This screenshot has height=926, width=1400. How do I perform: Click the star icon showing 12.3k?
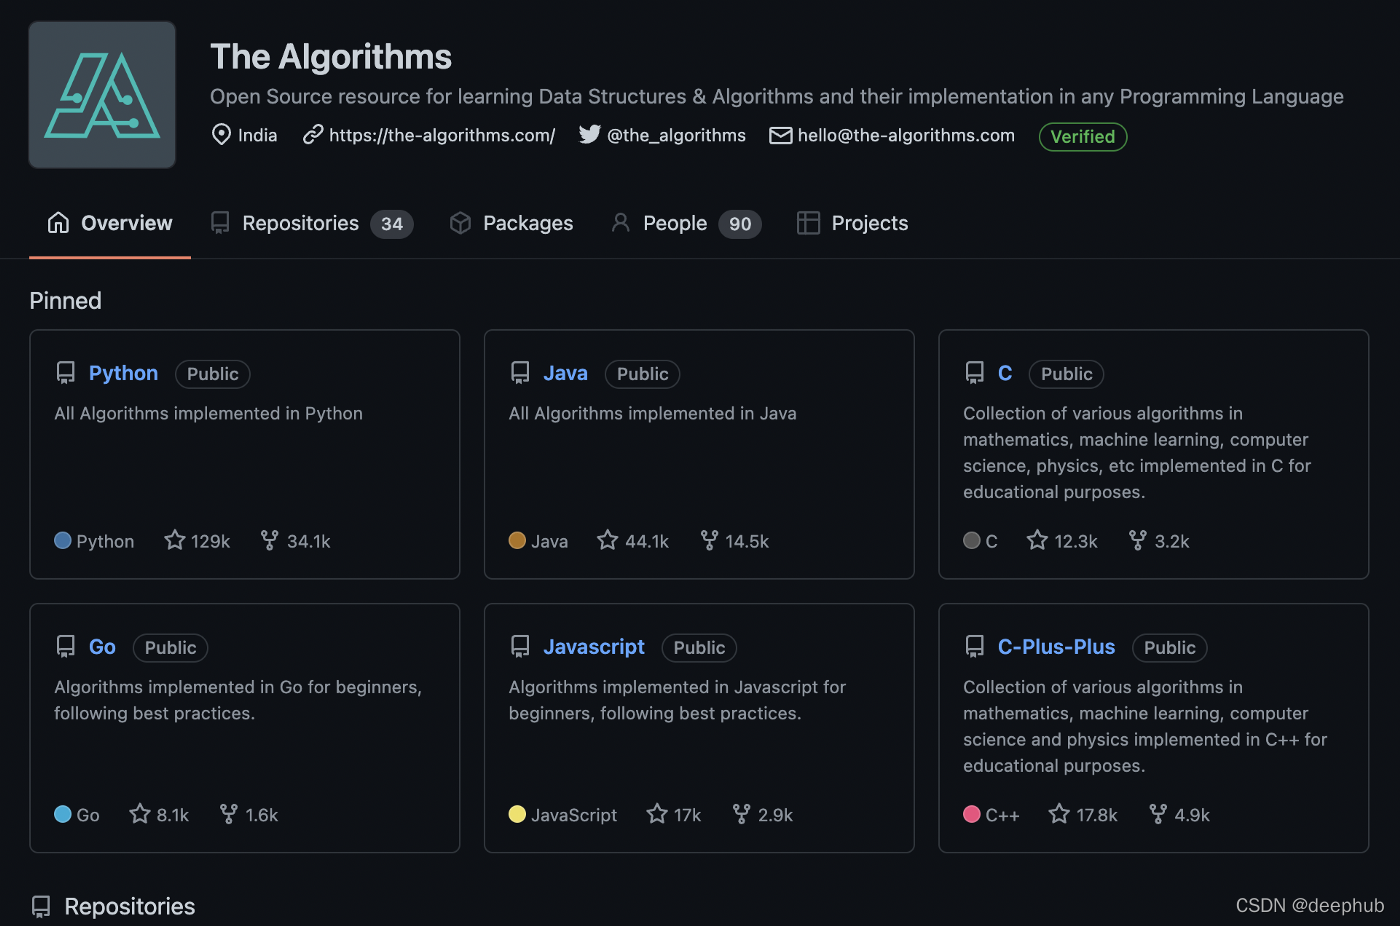tap(1037, 540)
